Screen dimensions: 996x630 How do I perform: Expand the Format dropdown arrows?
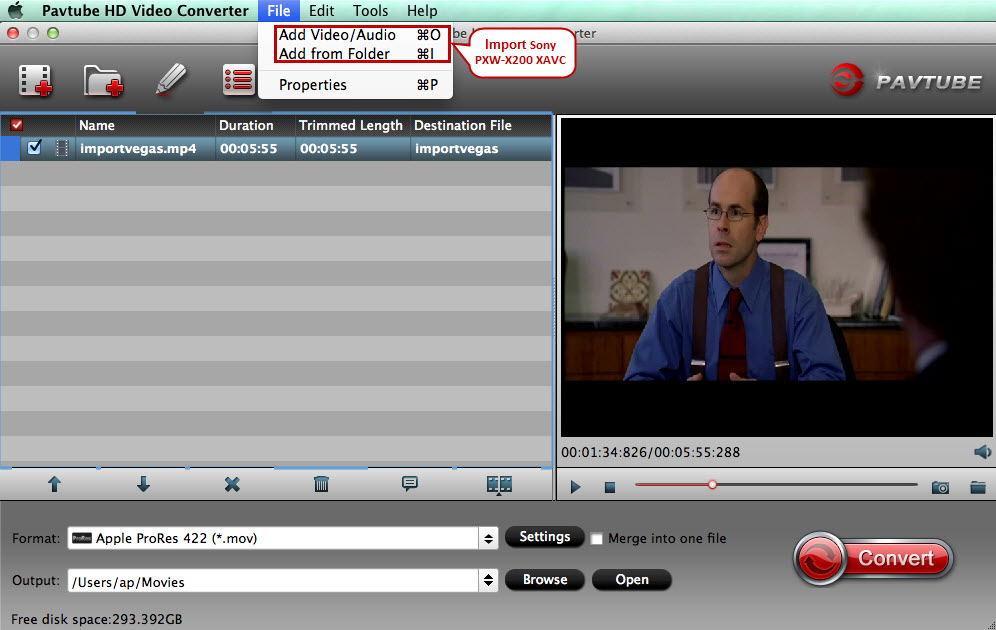pos(488,539)
